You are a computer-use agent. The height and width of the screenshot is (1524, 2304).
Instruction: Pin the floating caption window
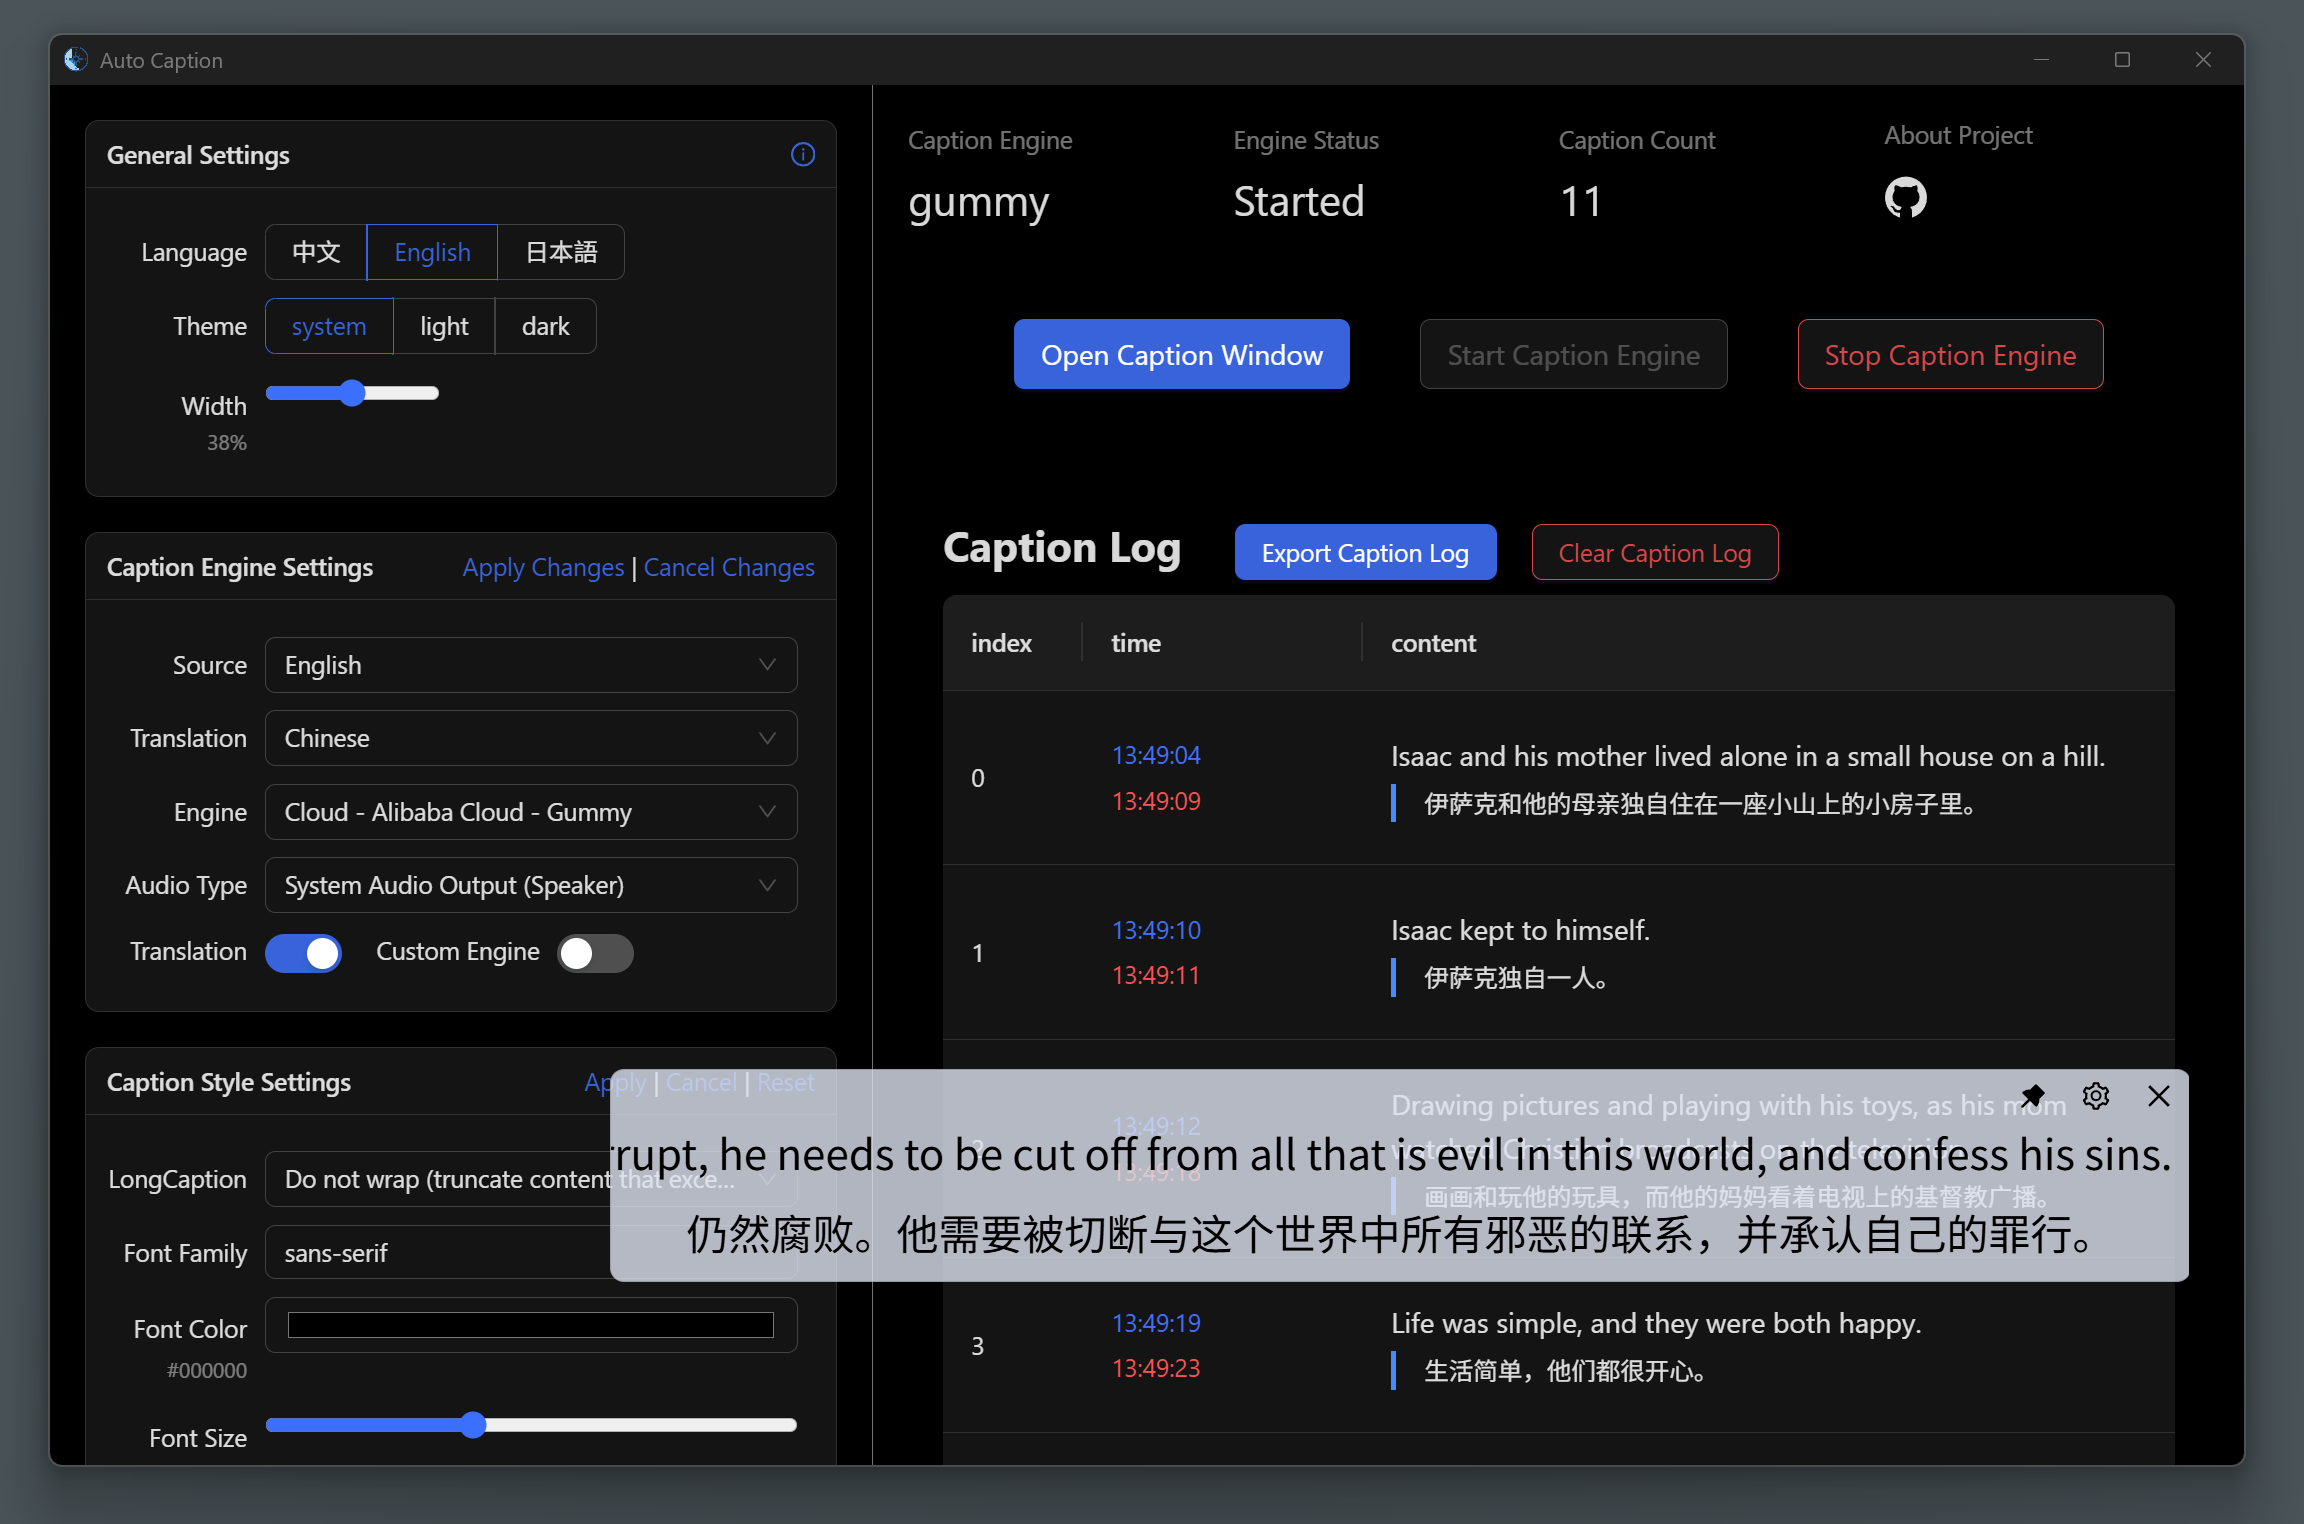coord(2033,1096)
